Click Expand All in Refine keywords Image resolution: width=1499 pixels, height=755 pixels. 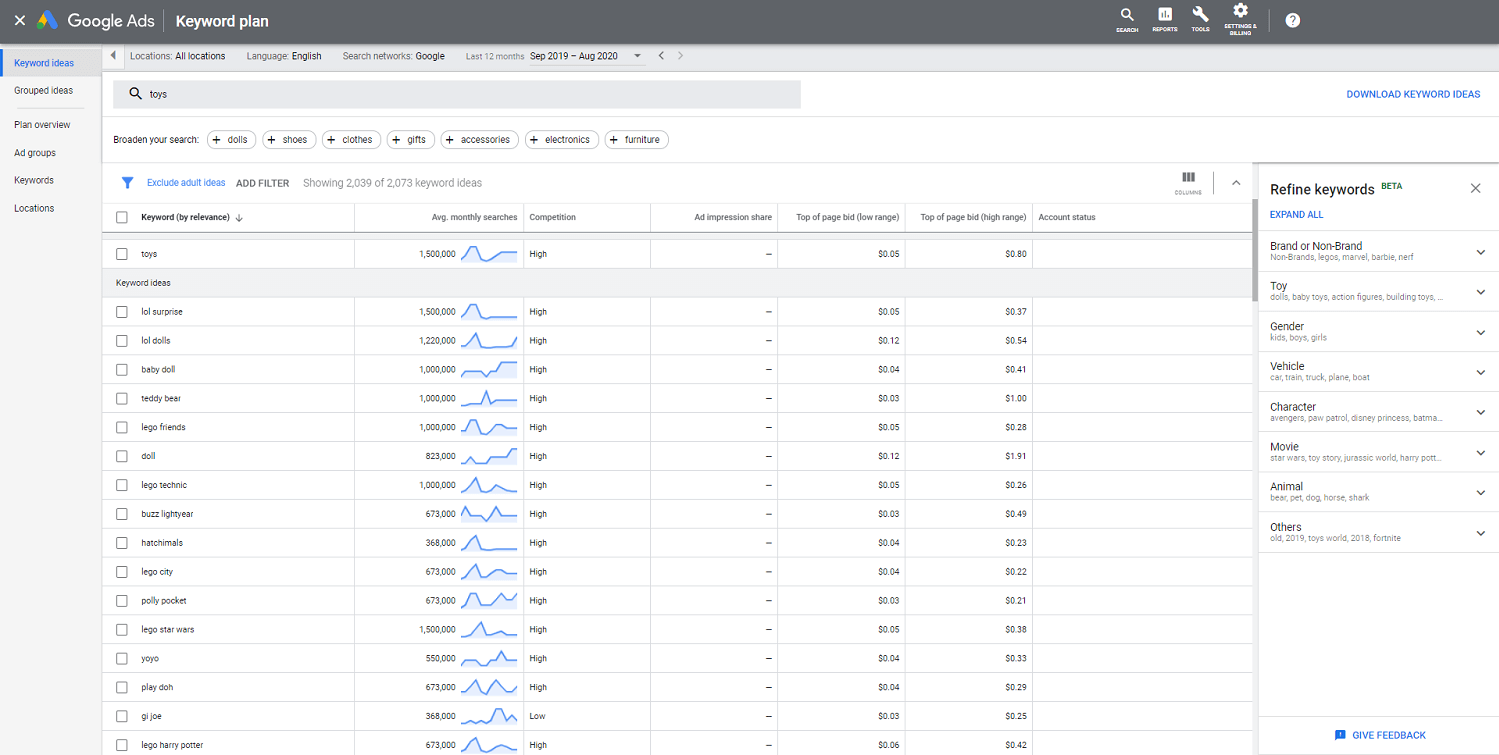1297,215
